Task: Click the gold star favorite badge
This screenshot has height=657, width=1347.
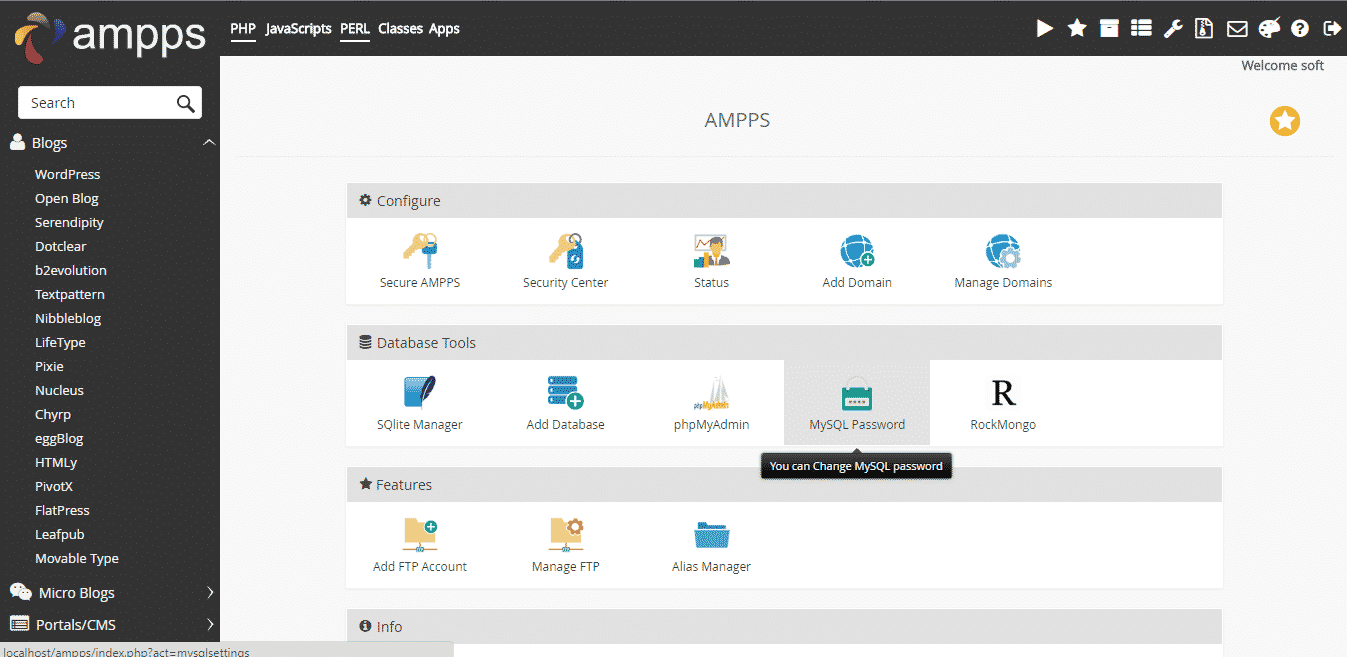Action: coord(1285,121)
